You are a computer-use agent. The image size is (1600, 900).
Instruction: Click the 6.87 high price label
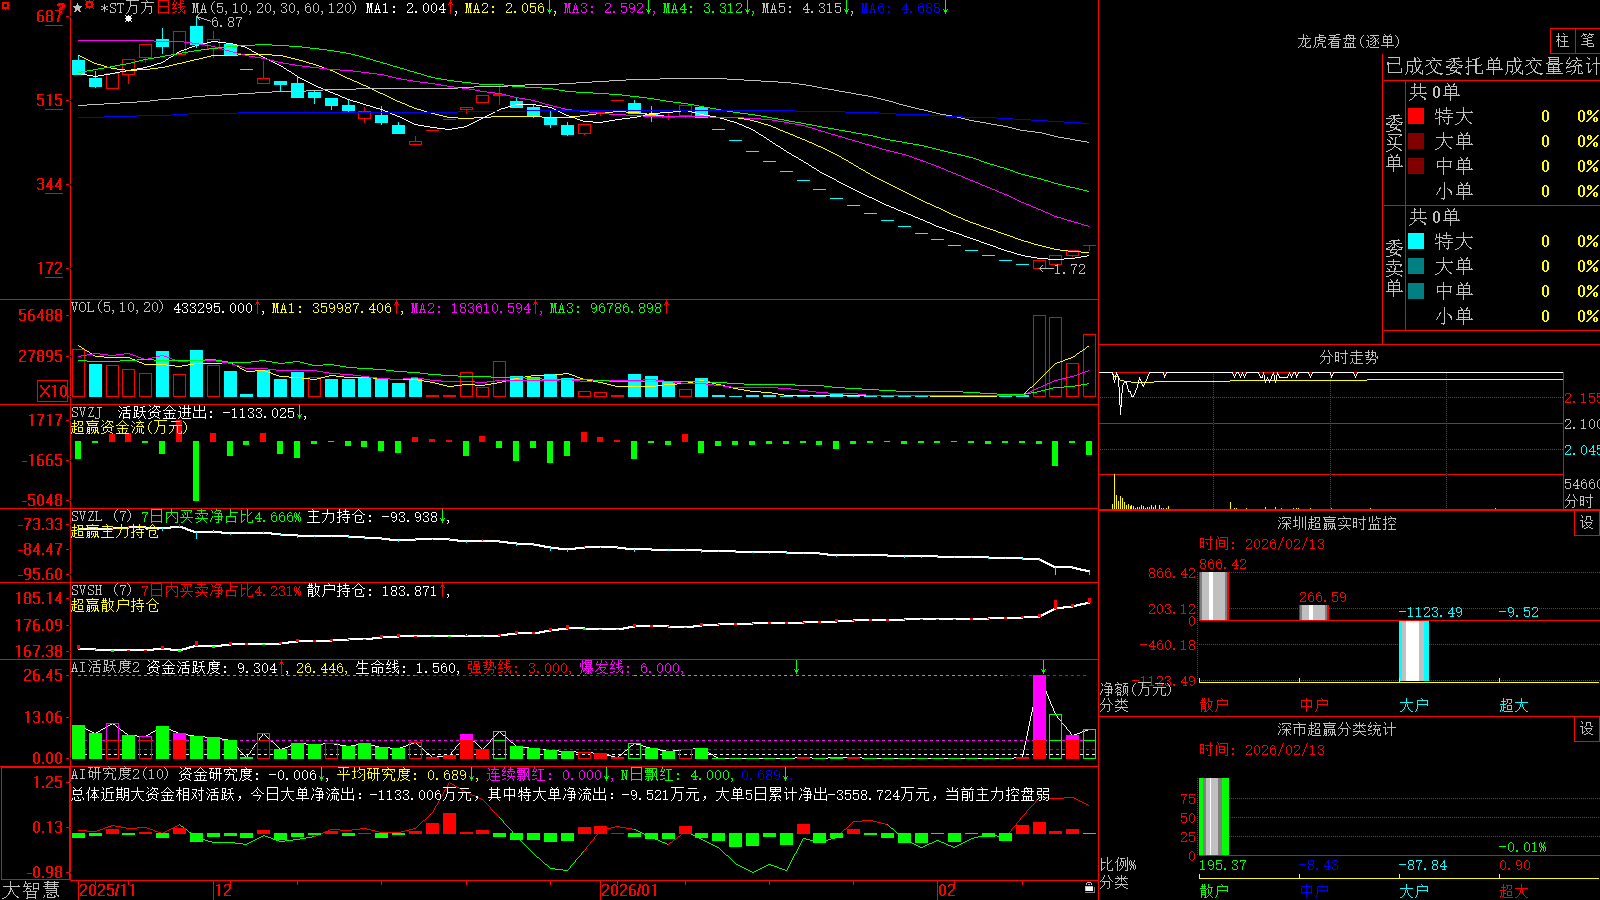(x=226, y=22)
